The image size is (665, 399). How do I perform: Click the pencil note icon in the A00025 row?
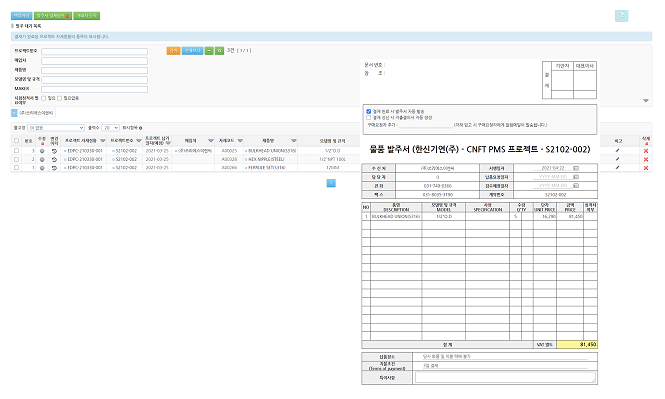coord(618,151)
